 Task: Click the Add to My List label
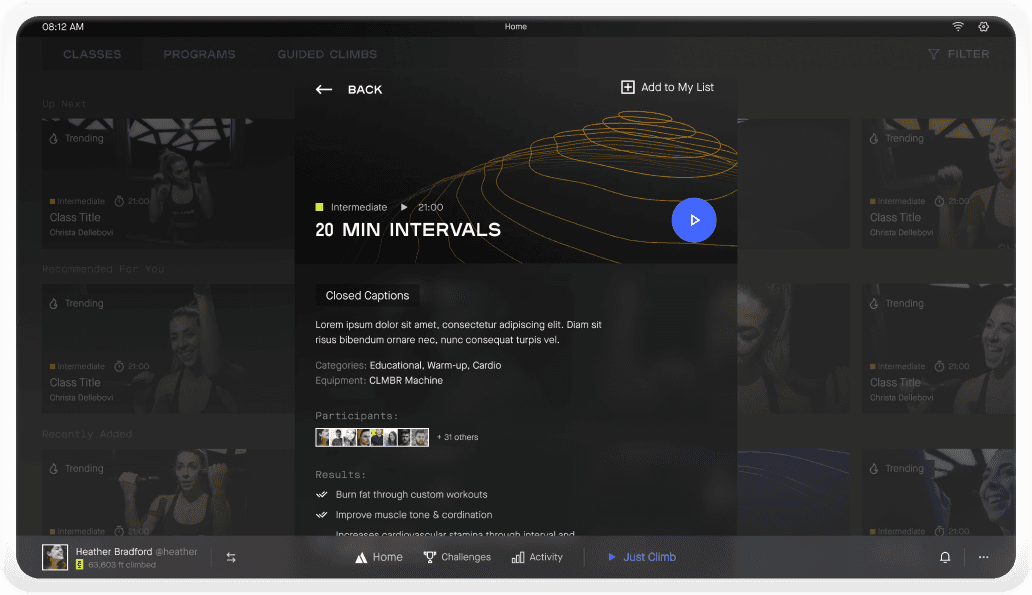(677, 87)
